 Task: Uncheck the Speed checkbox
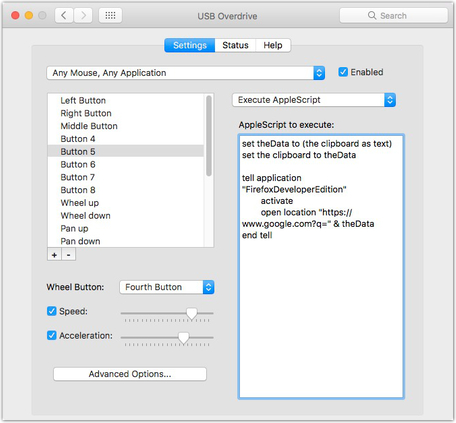point(52,311)
